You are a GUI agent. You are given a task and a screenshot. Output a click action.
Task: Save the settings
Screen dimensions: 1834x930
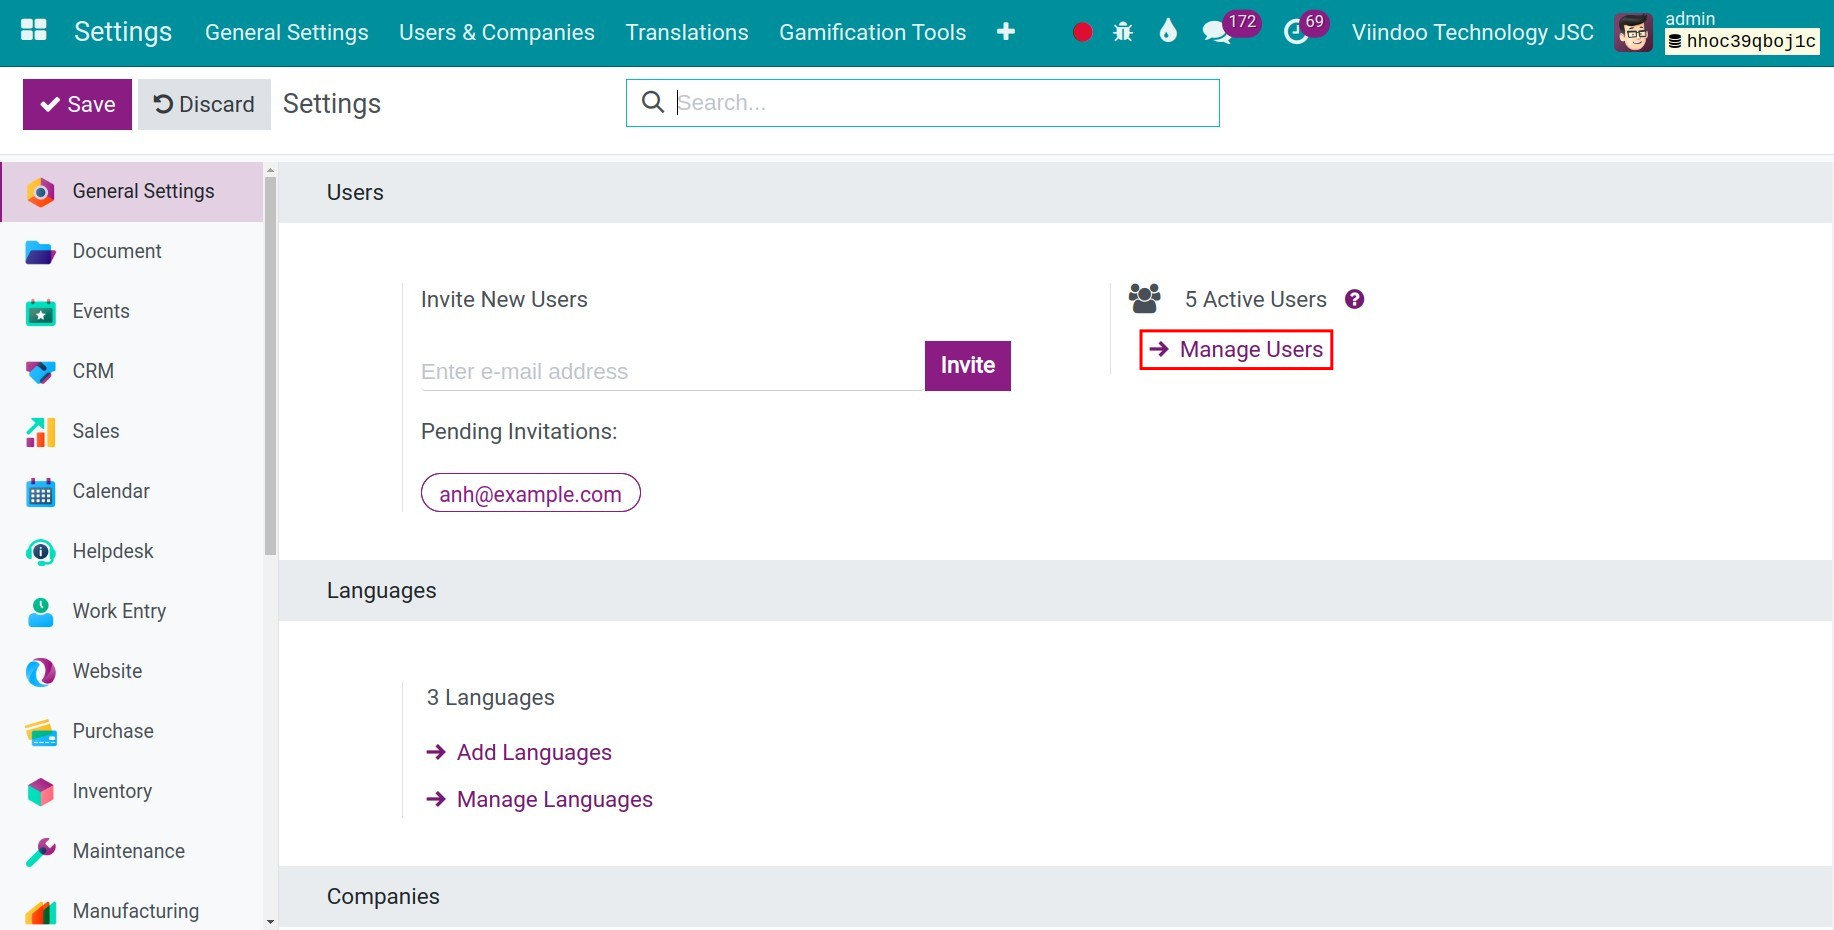coord(78,104)
